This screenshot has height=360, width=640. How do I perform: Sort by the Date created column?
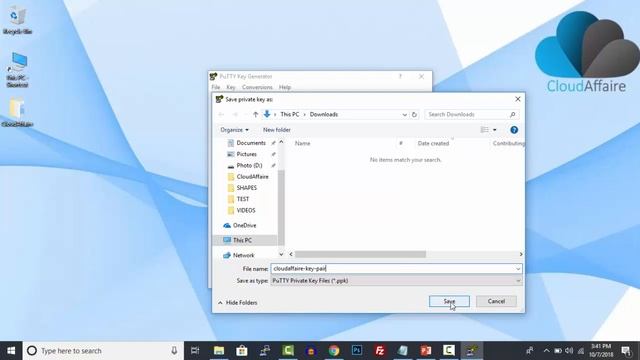(433, 143)
